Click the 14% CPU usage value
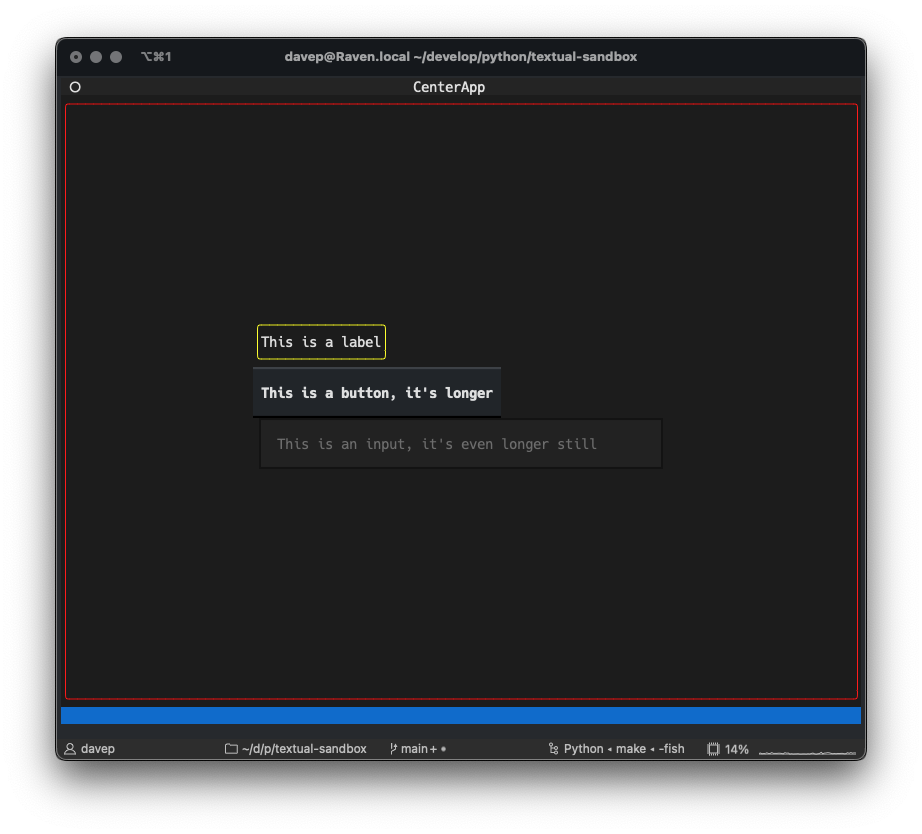 pyautogui.click(x=737, y=749)
